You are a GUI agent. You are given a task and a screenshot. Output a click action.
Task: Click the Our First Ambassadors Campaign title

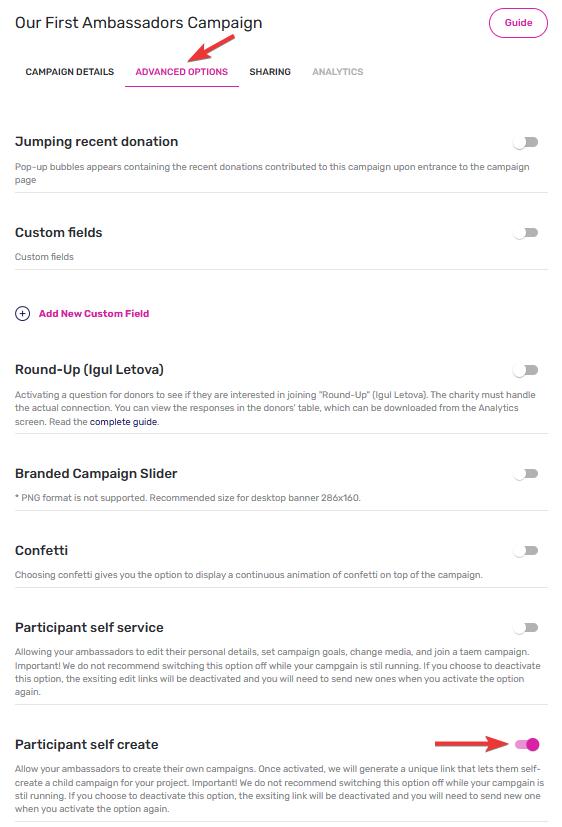(x=139, y=23)
